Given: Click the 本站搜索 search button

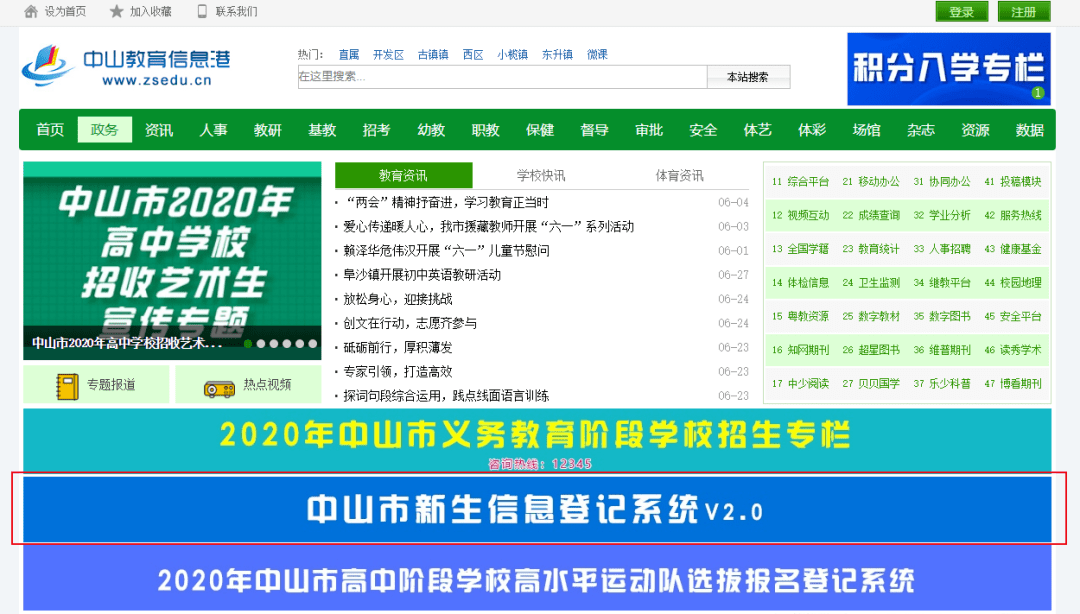Looking at the screenshot, I should (748, 77).
